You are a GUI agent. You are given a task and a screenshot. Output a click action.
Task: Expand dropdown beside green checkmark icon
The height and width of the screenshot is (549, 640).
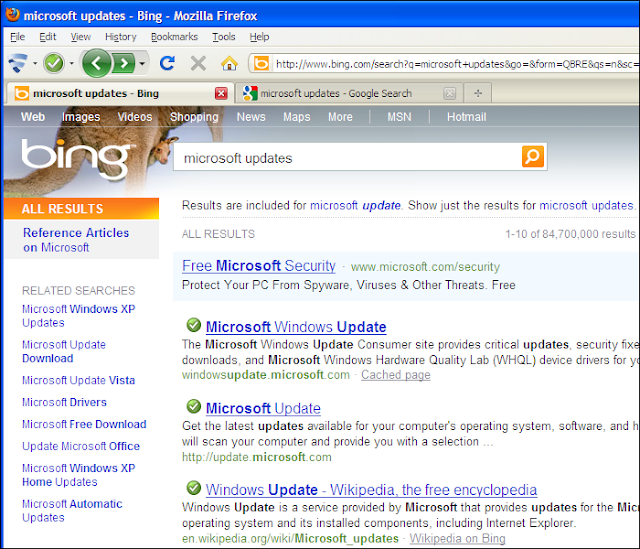tap(72, 63)
